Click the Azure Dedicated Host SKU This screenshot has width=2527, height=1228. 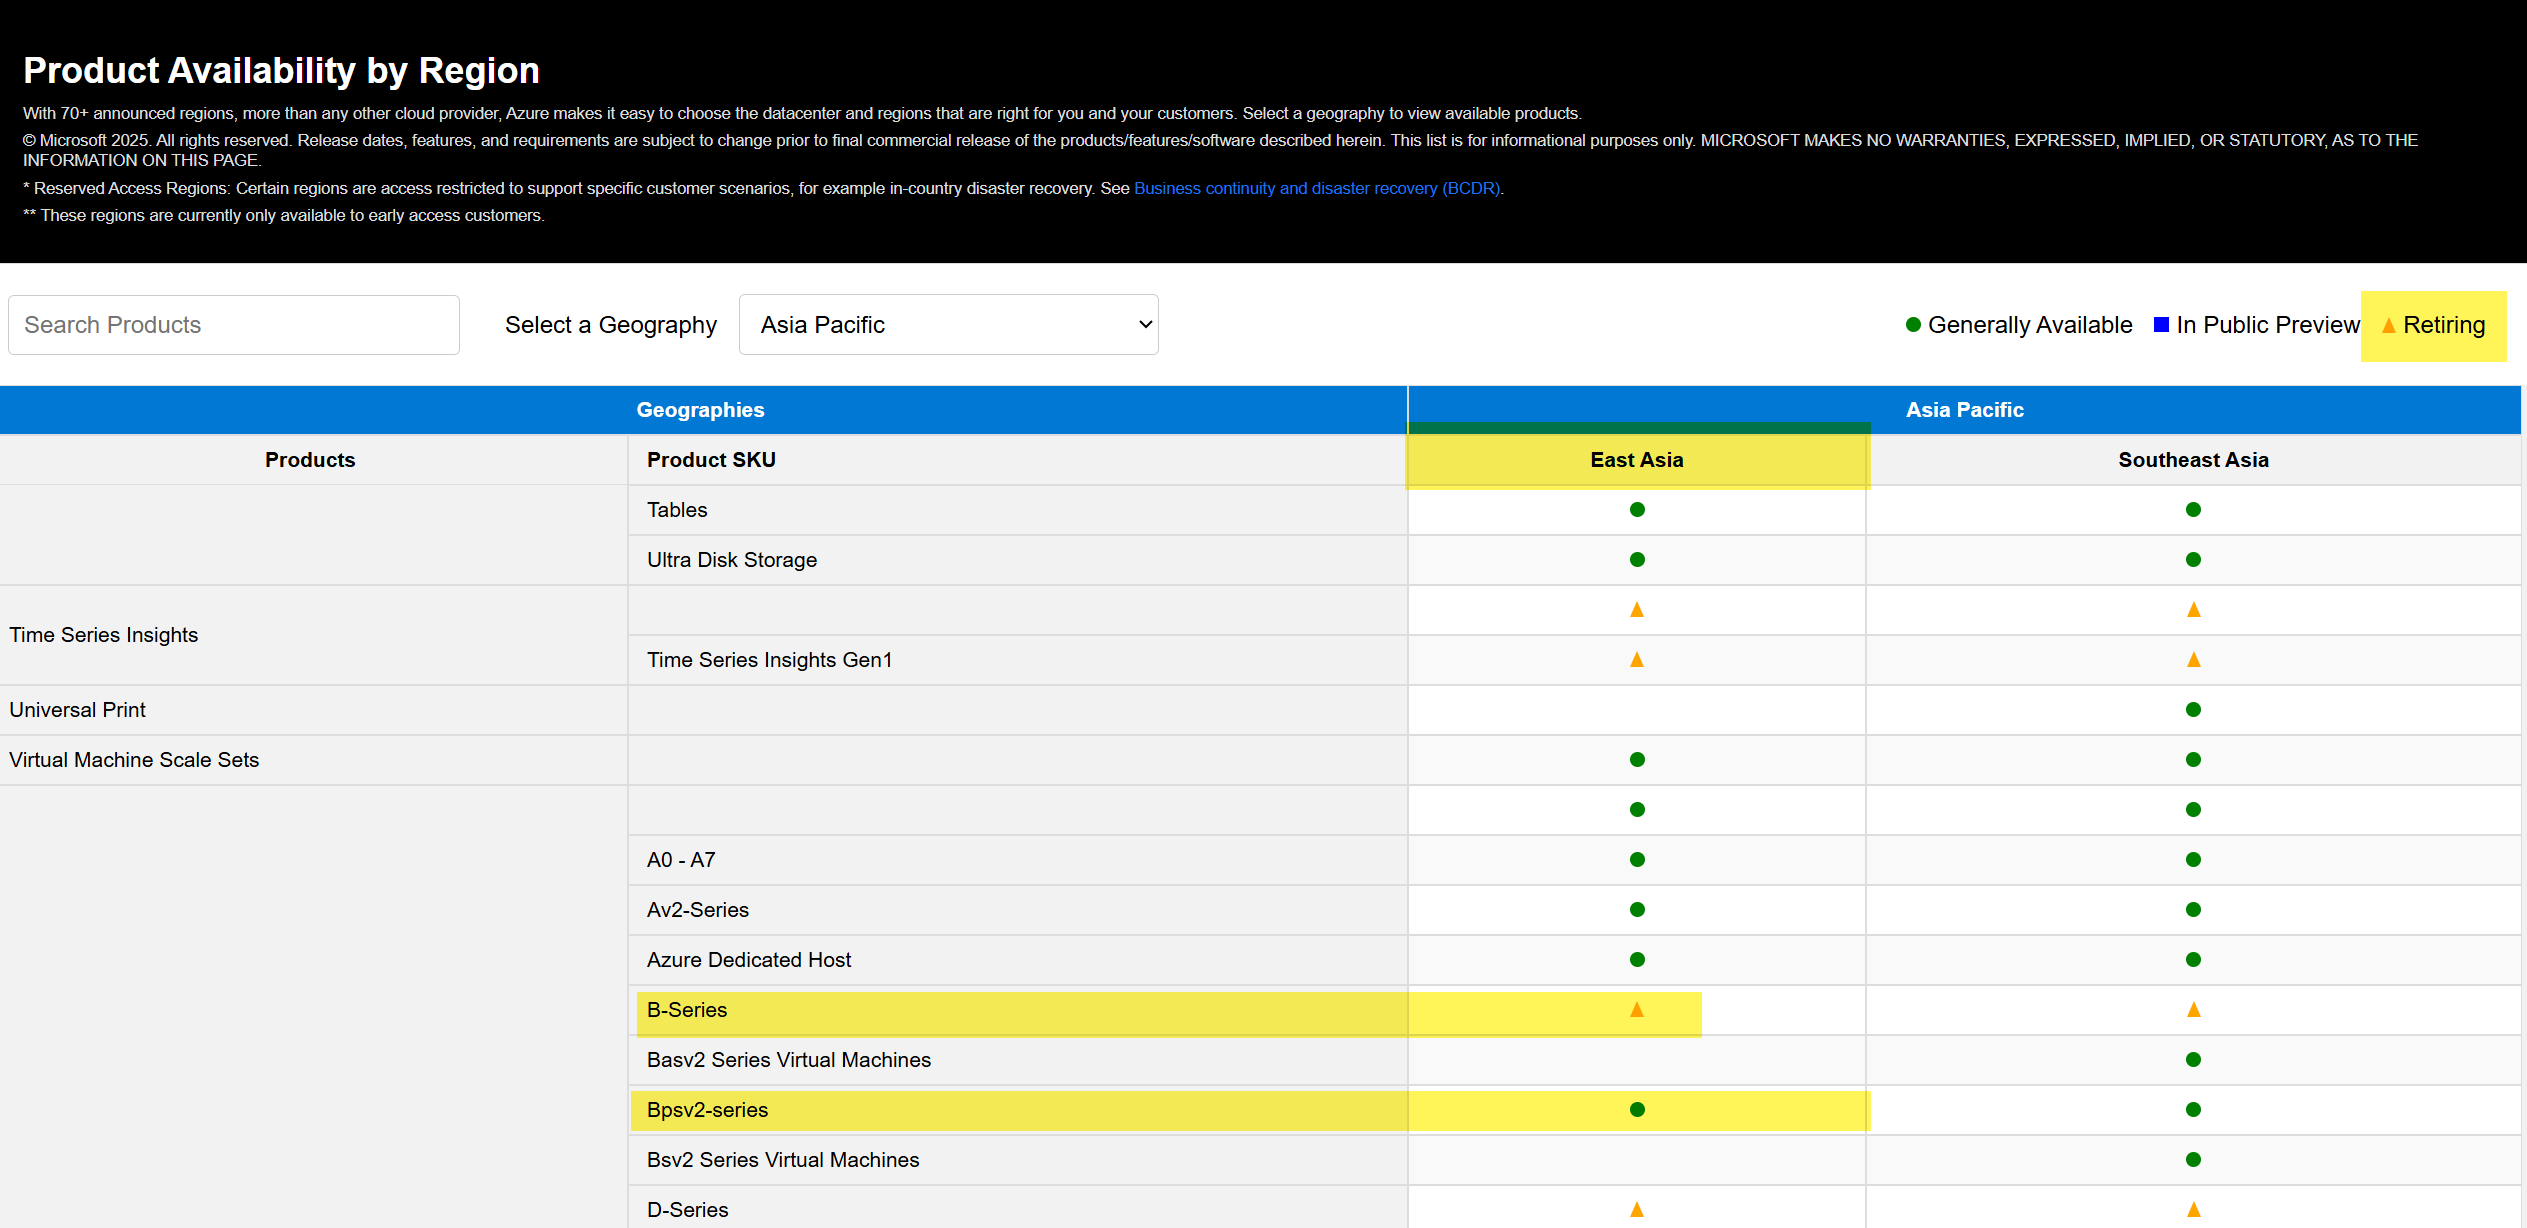pos(1018,960)
